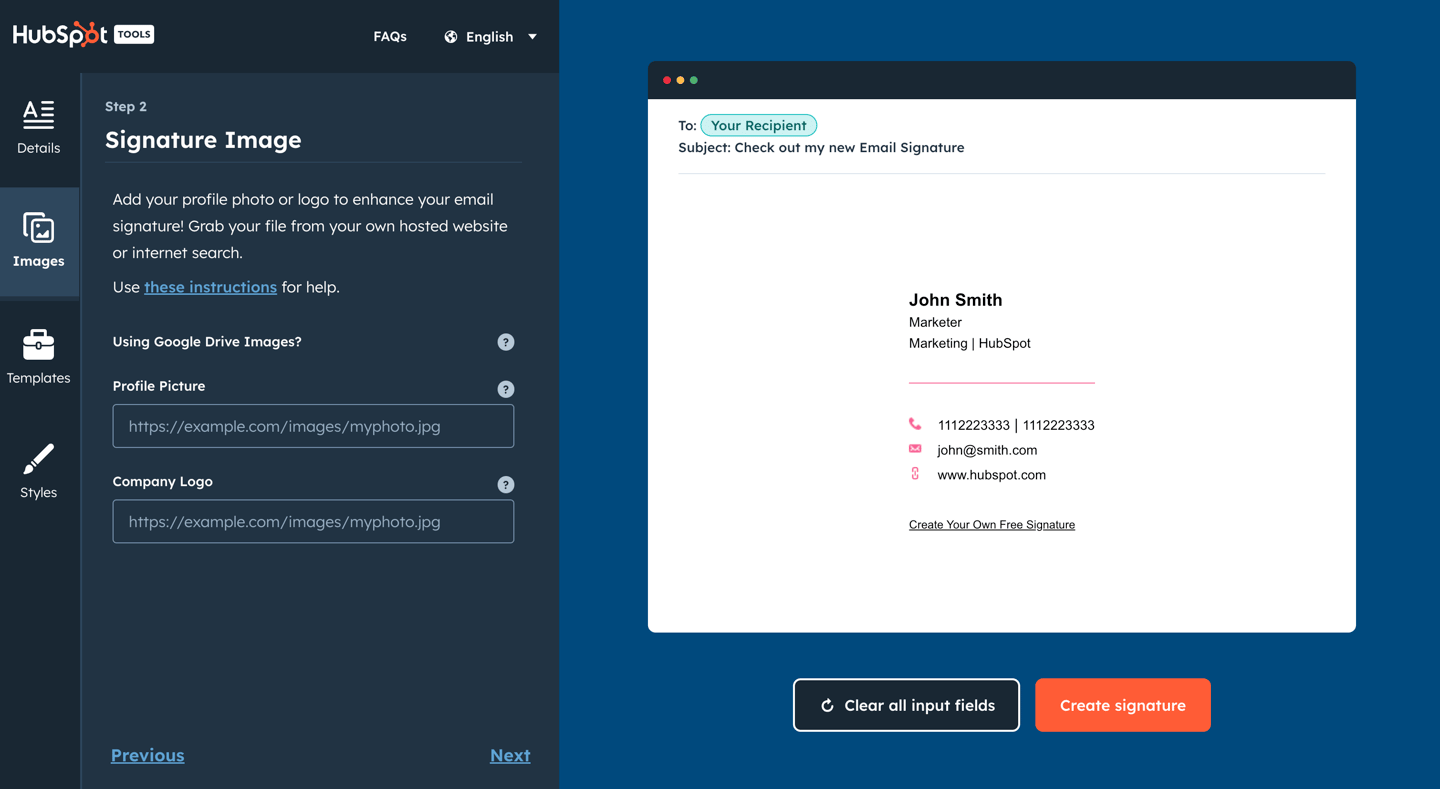The width and height of the screenshot is (1440, 789).
Task: Proceed with the Next link
Action: click(510, 755)
